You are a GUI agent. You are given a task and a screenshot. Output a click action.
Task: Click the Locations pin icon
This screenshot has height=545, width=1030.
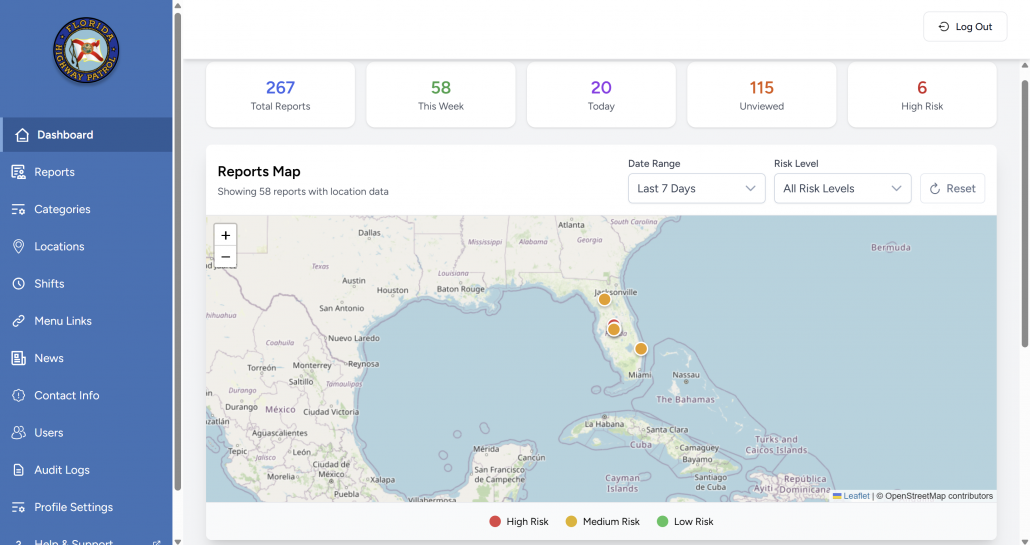click(18, 246)
